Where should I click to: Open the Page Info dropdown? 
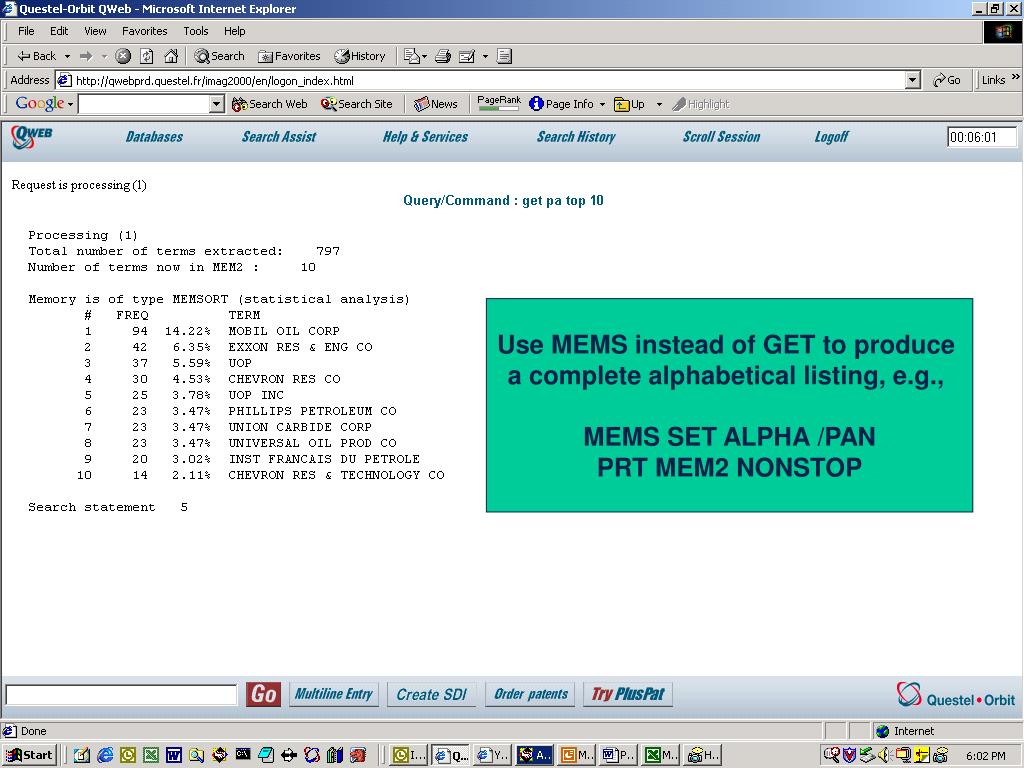coord(602,104)
